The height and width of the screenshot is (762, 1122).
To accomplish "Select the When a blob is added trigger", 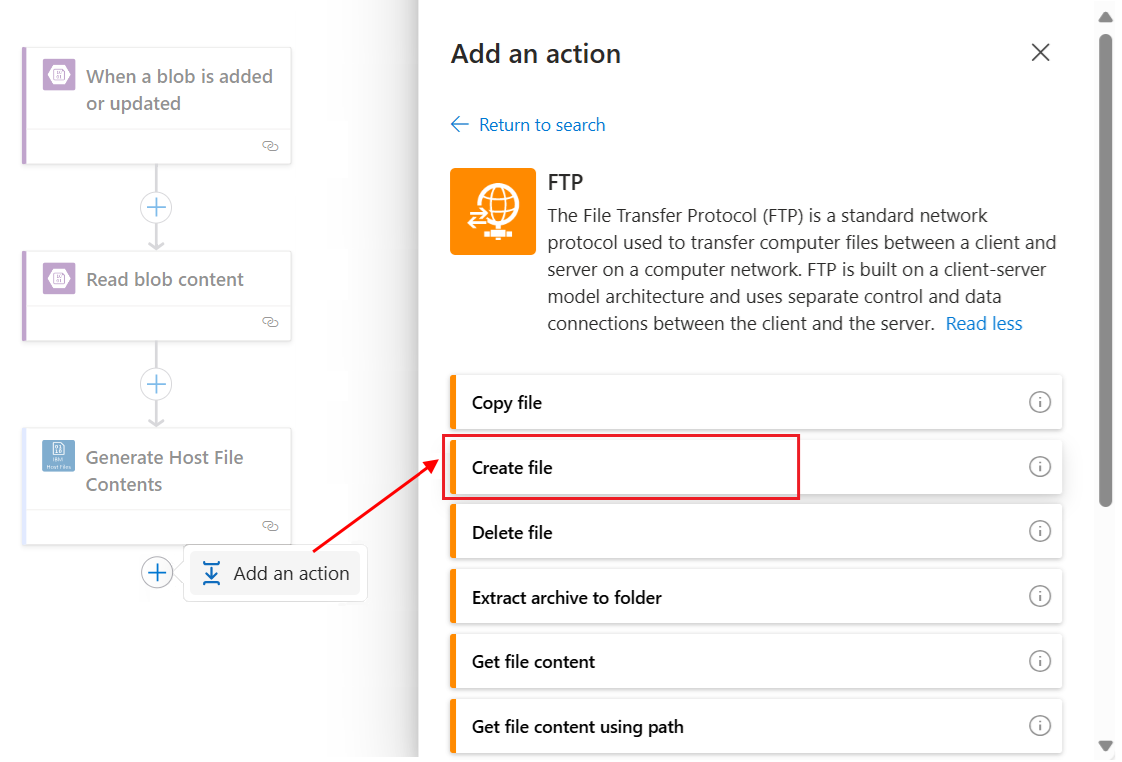I will (x=178, y=90).
